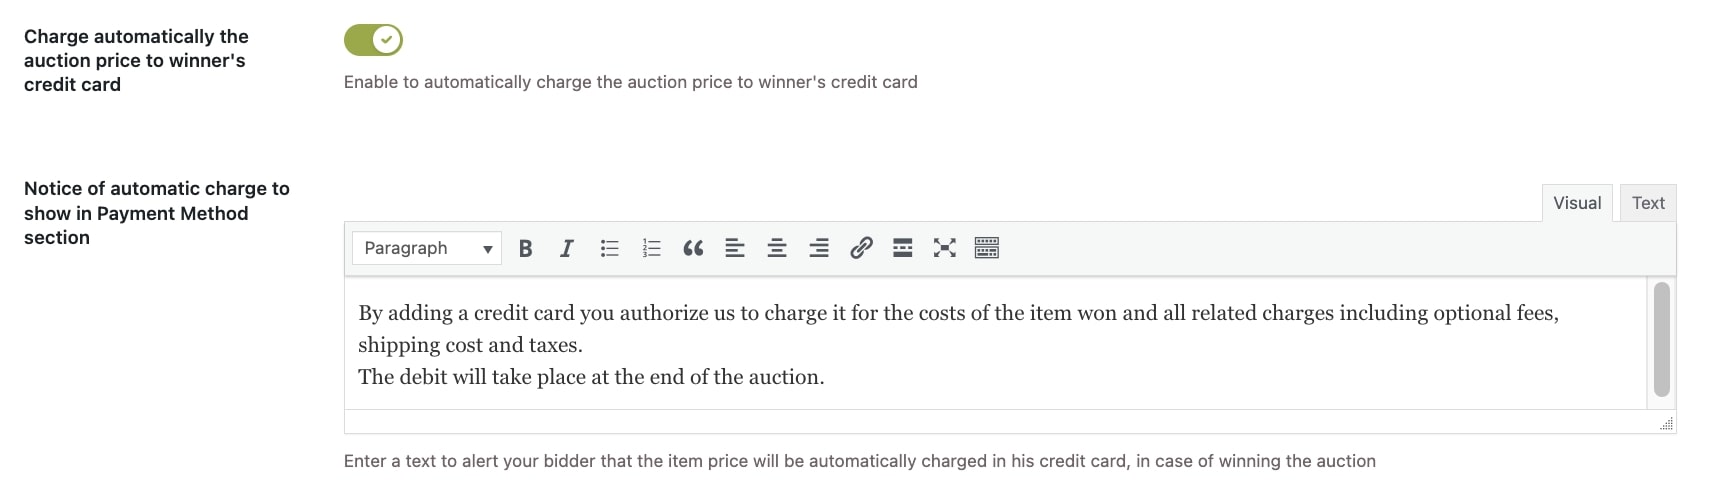Insert or edit a link

(x=861, y=248)
